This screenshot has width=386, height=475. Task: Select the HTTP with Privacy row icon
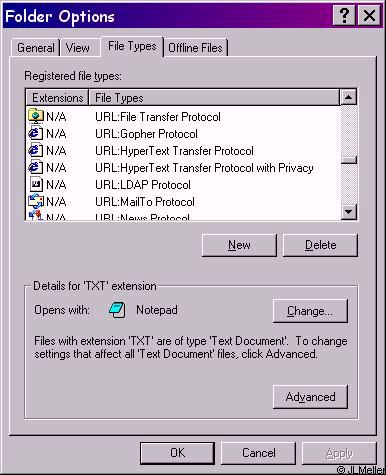(36, 167)
